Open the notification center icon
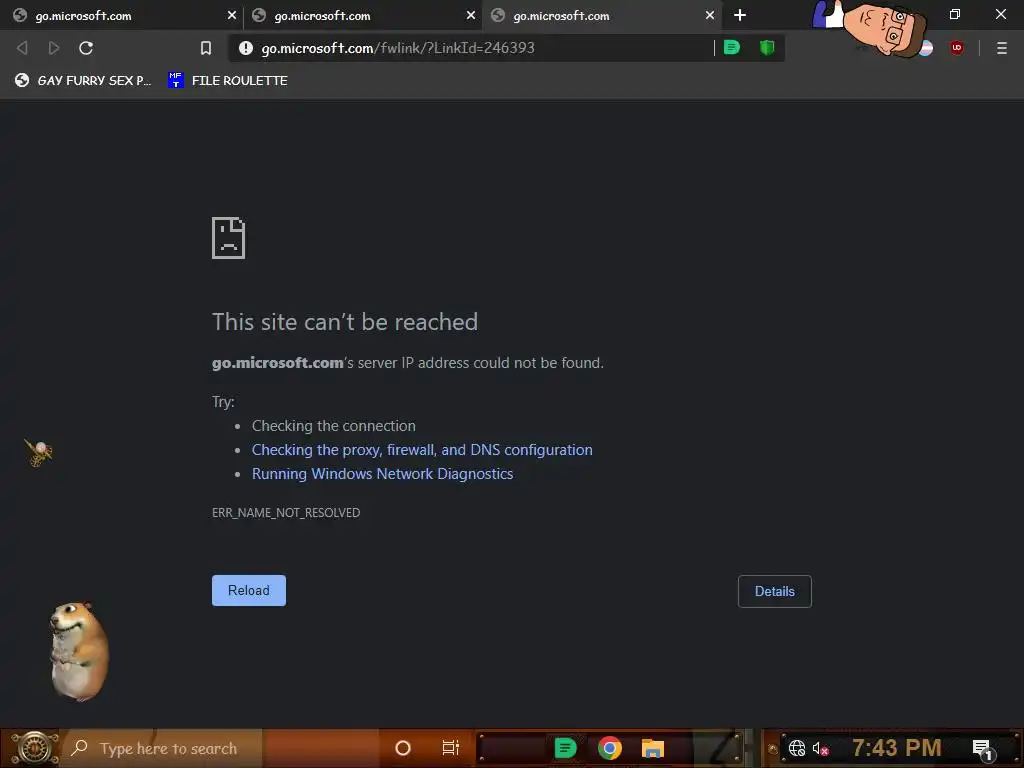Image resolution: width=1024 pixels, height=768 pixels. (982, 749)
